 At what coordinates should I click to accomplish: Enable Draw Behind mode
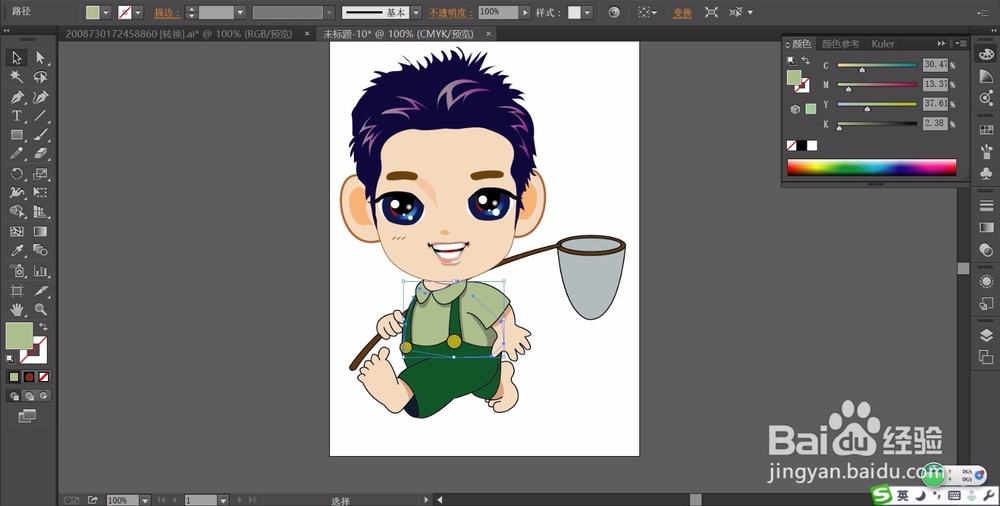[29, 396]
